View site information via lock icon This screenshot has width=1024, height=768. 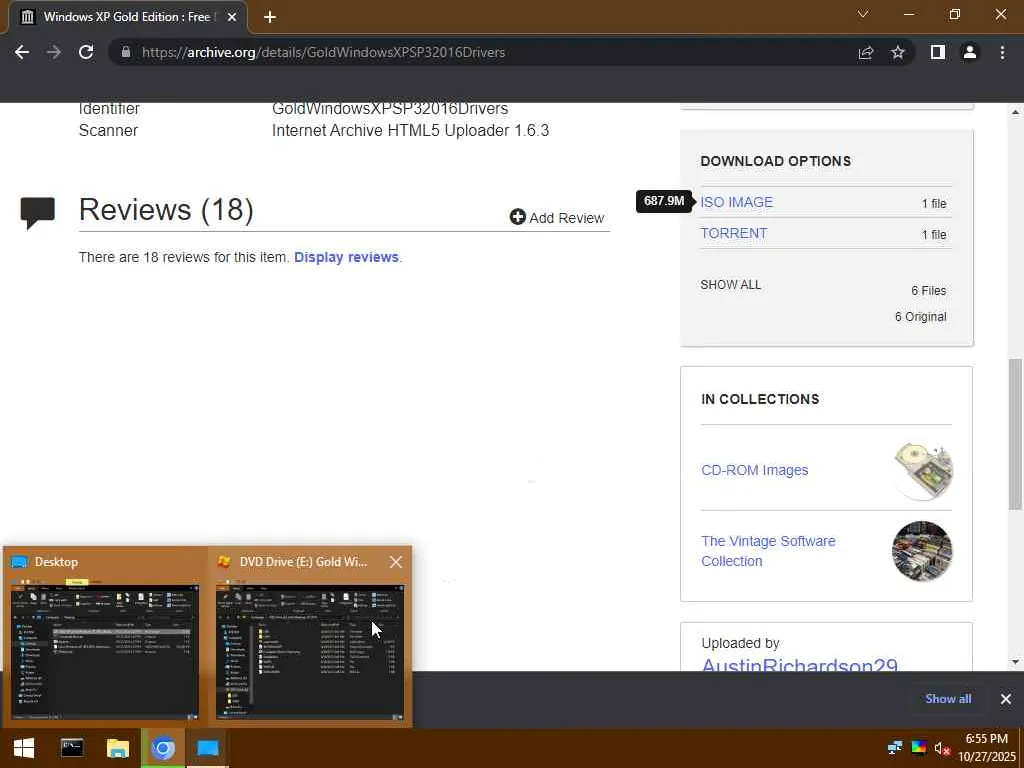(126, 52)
